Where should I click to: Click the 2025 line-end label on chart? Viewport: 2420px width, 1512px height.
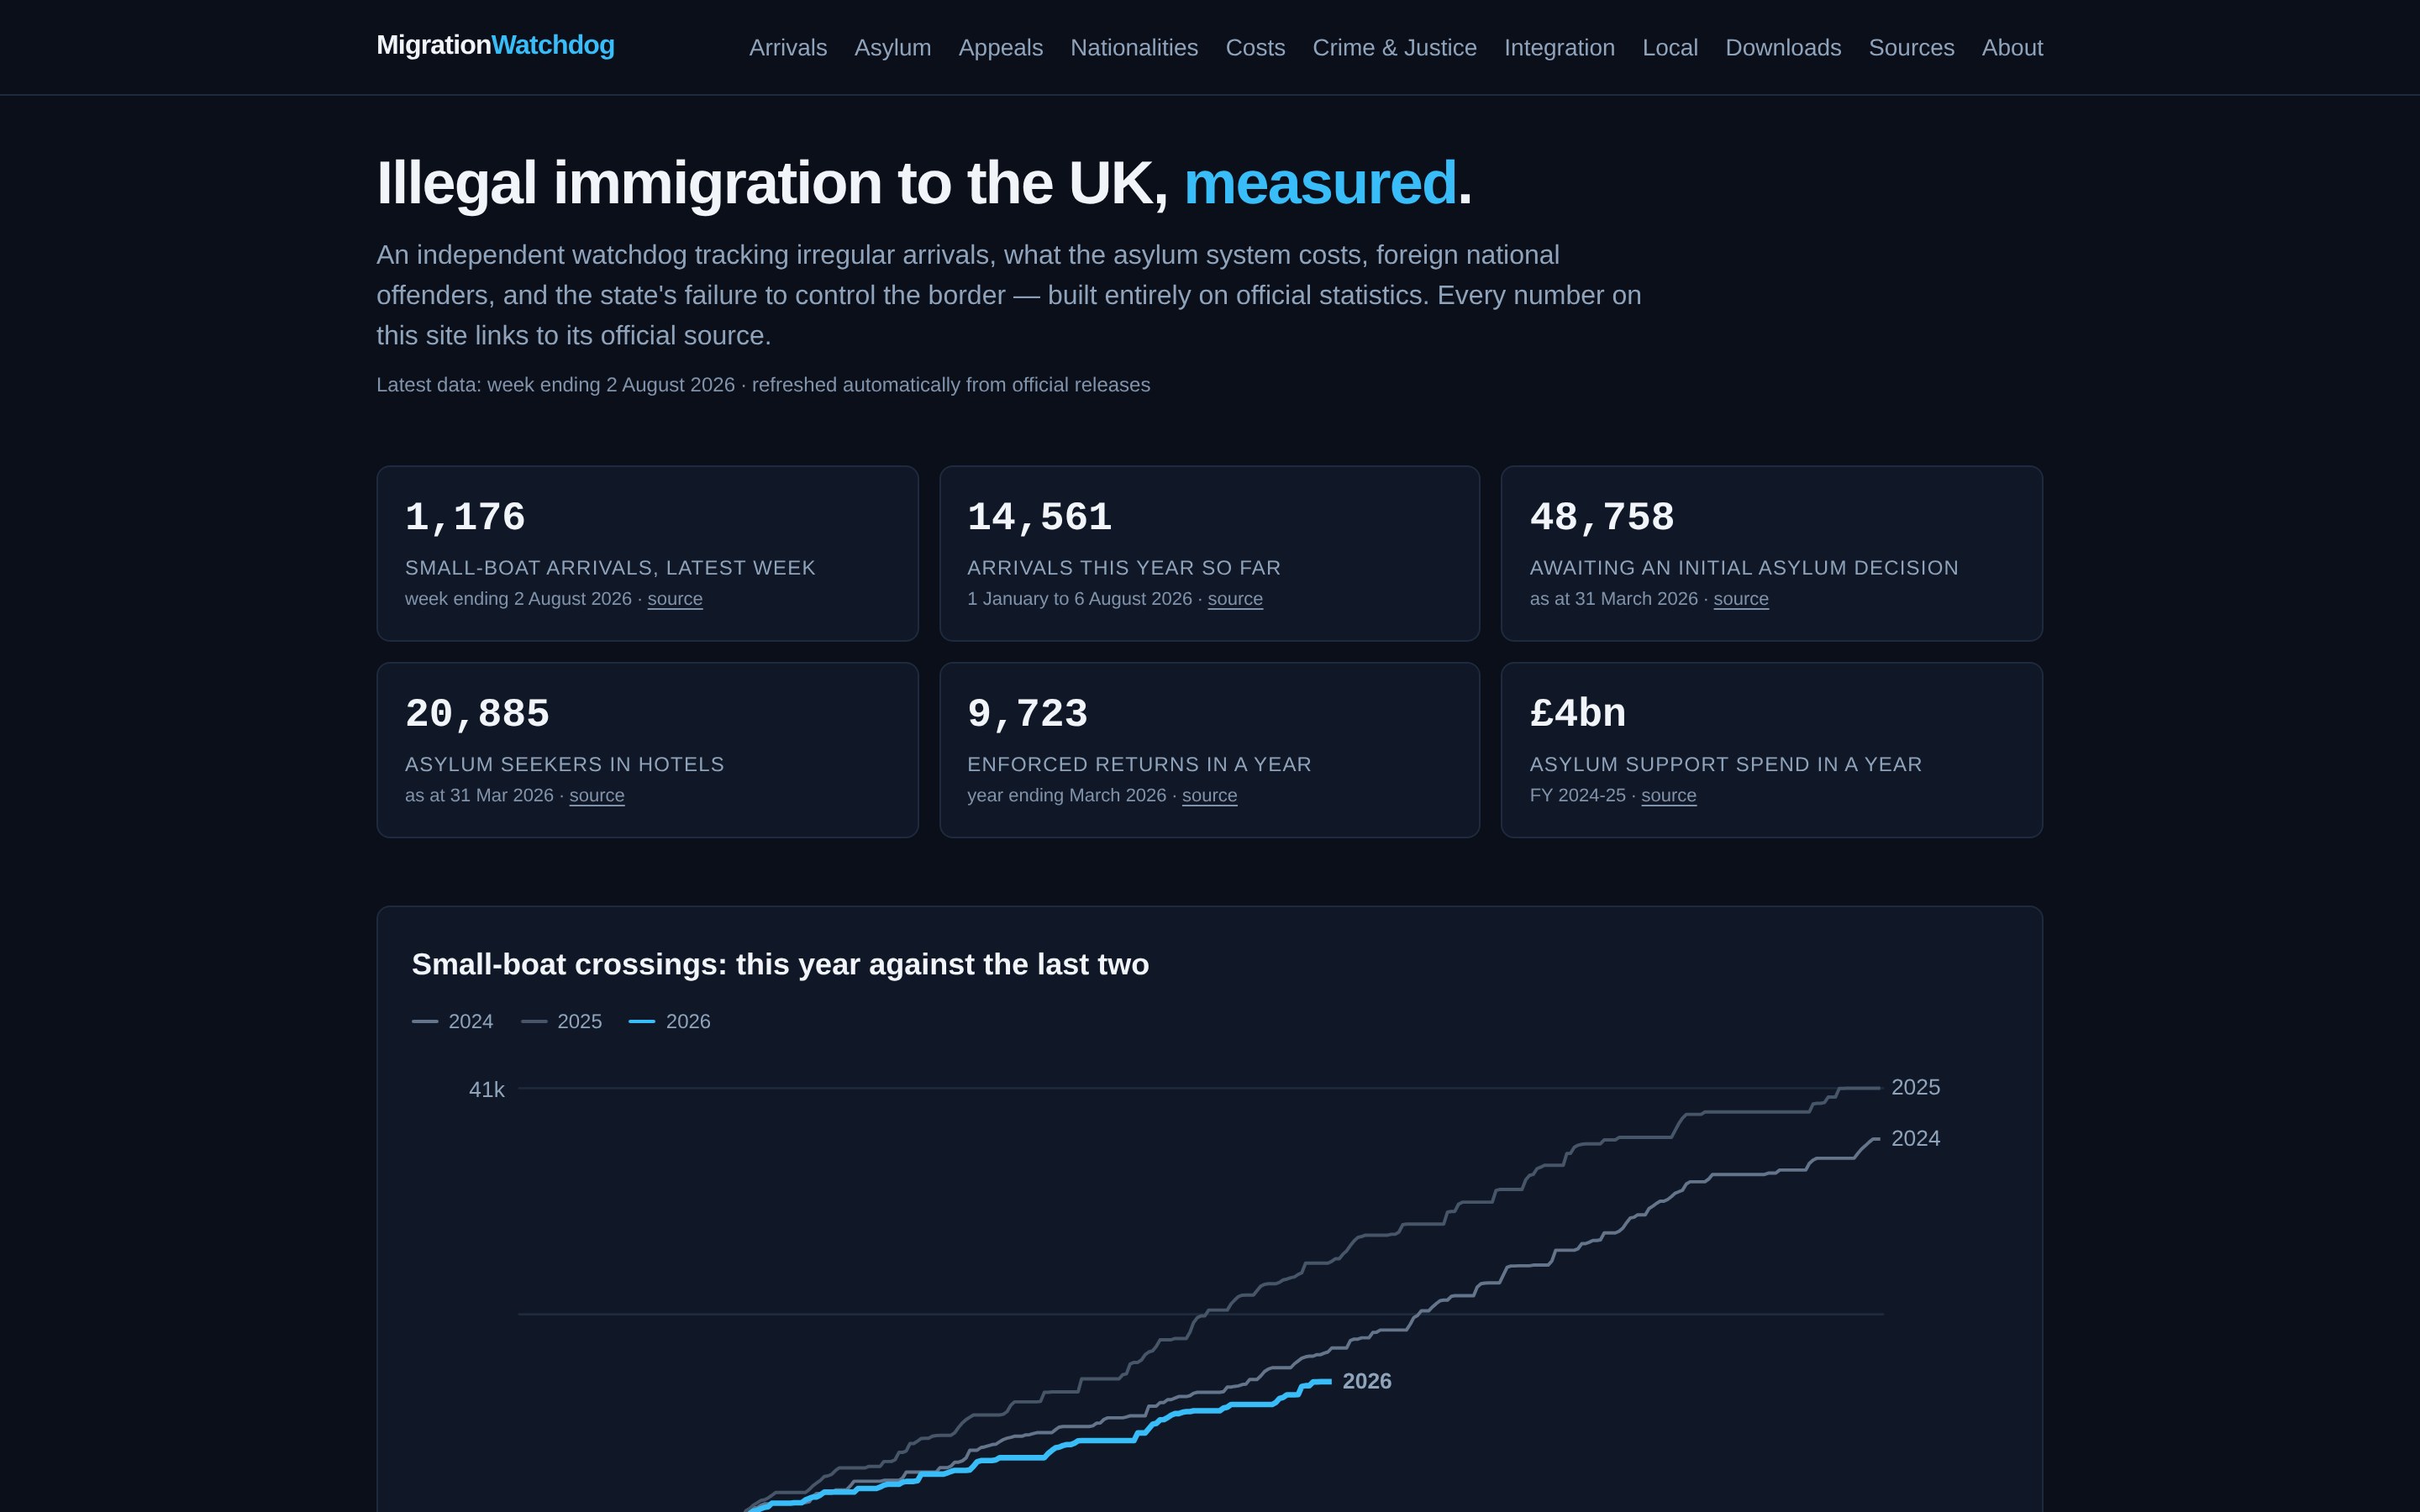(x=1915, y=1087)
